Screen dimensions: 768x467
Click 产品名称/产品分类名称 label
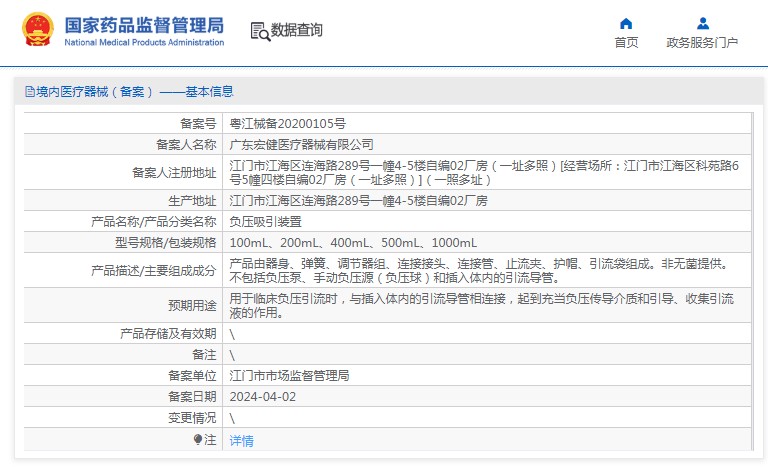(x=153, y=221)
